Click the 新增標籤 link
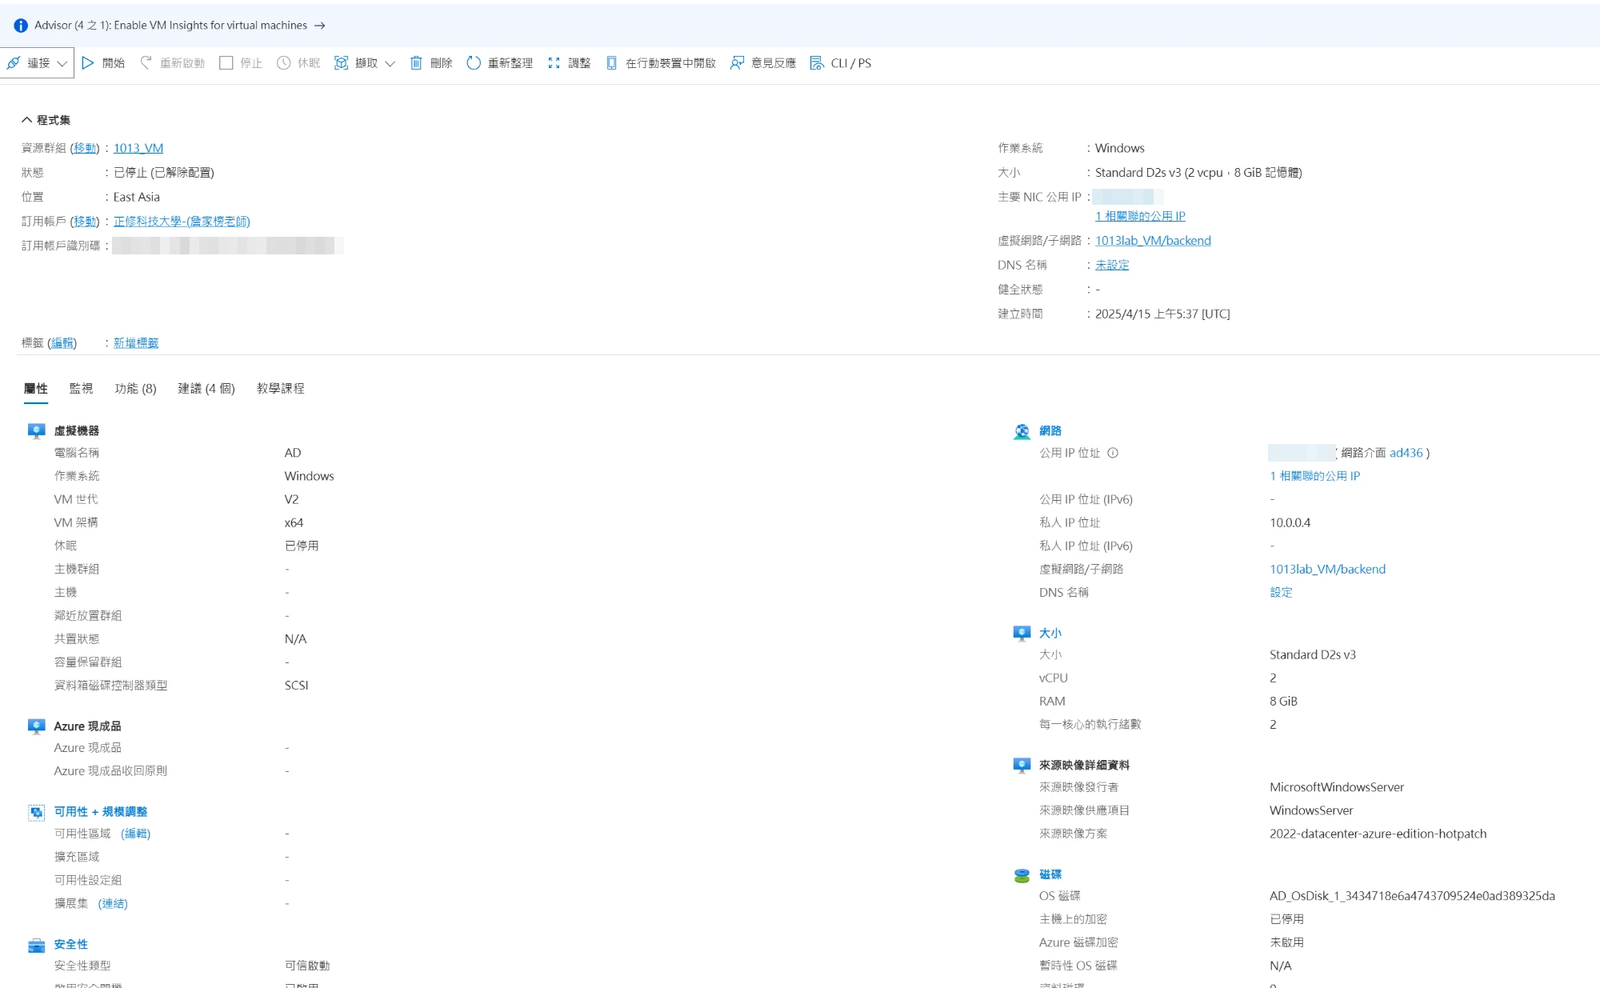The image size is (1600, 988). pos(136,343)
